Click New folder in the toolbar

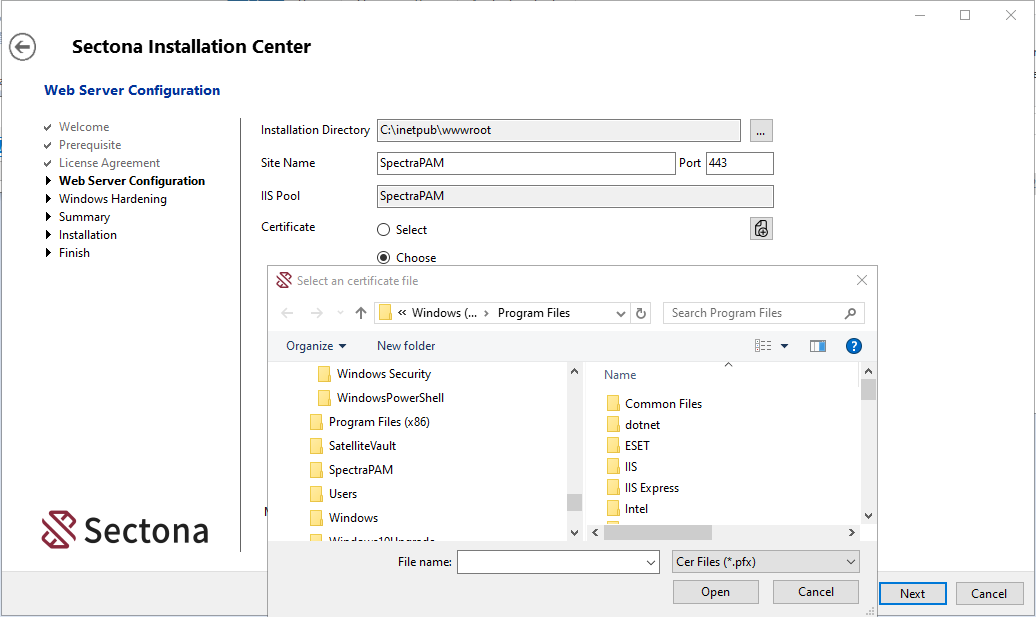(x=406, y=346)
